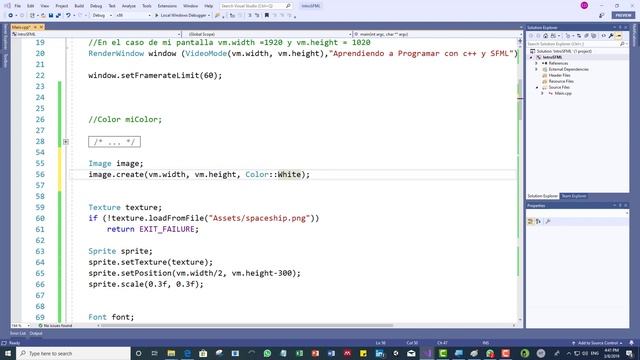This screenshot has width=640, height=360.
Task: Click the bookmark toolbar icon
Action: coord(267,15)
